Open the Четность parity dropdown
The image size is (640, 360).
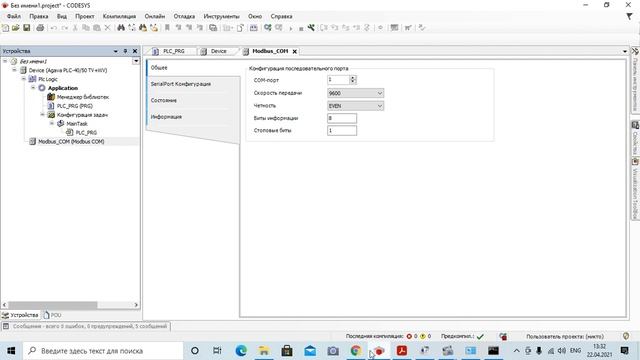tap(380, 106)
